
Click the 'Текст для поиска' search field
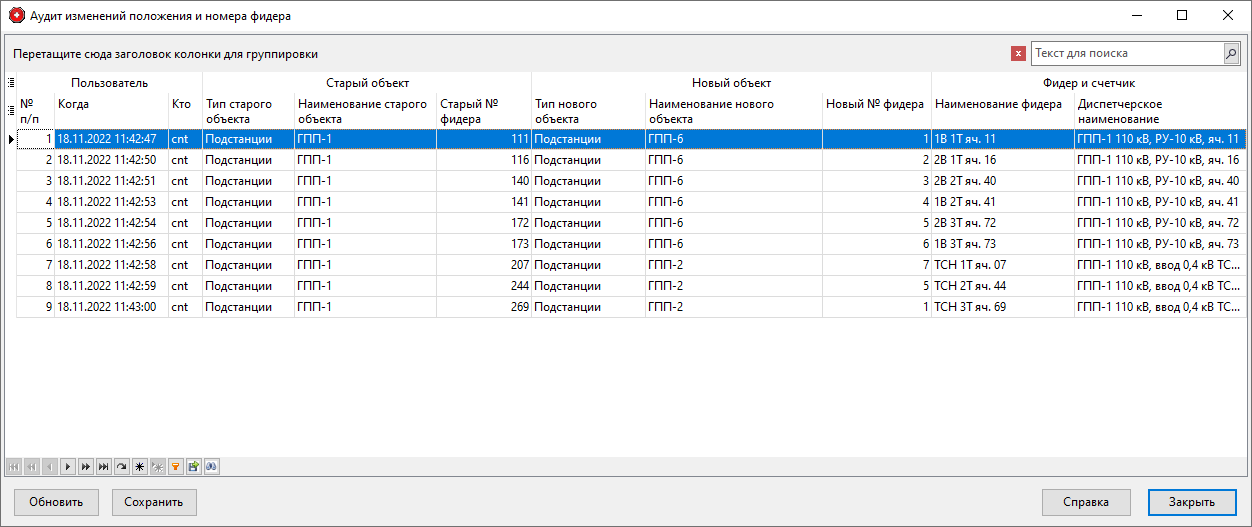pos(1125,54)
